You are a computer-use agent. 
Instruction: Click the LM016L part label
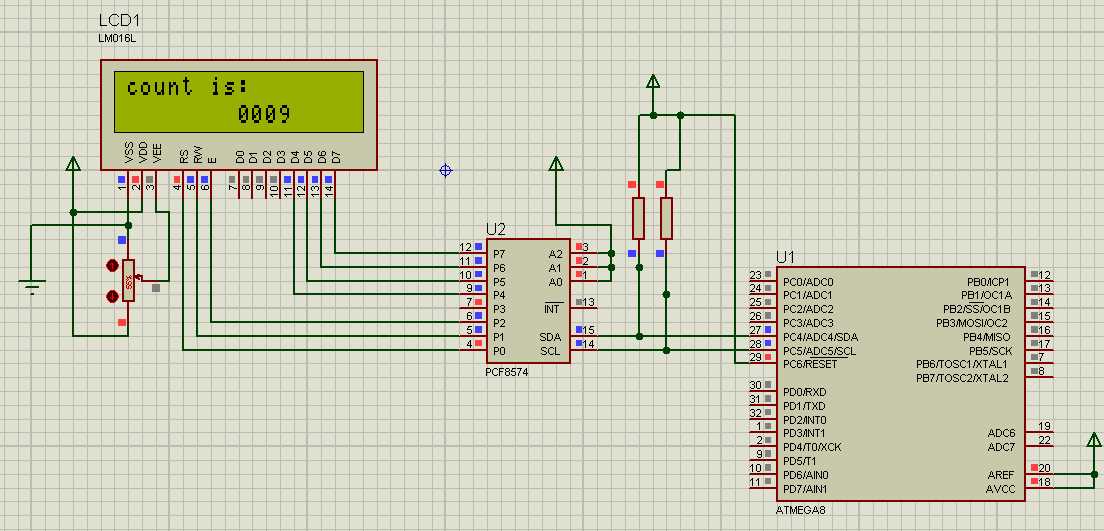click(x=117, y=39)
